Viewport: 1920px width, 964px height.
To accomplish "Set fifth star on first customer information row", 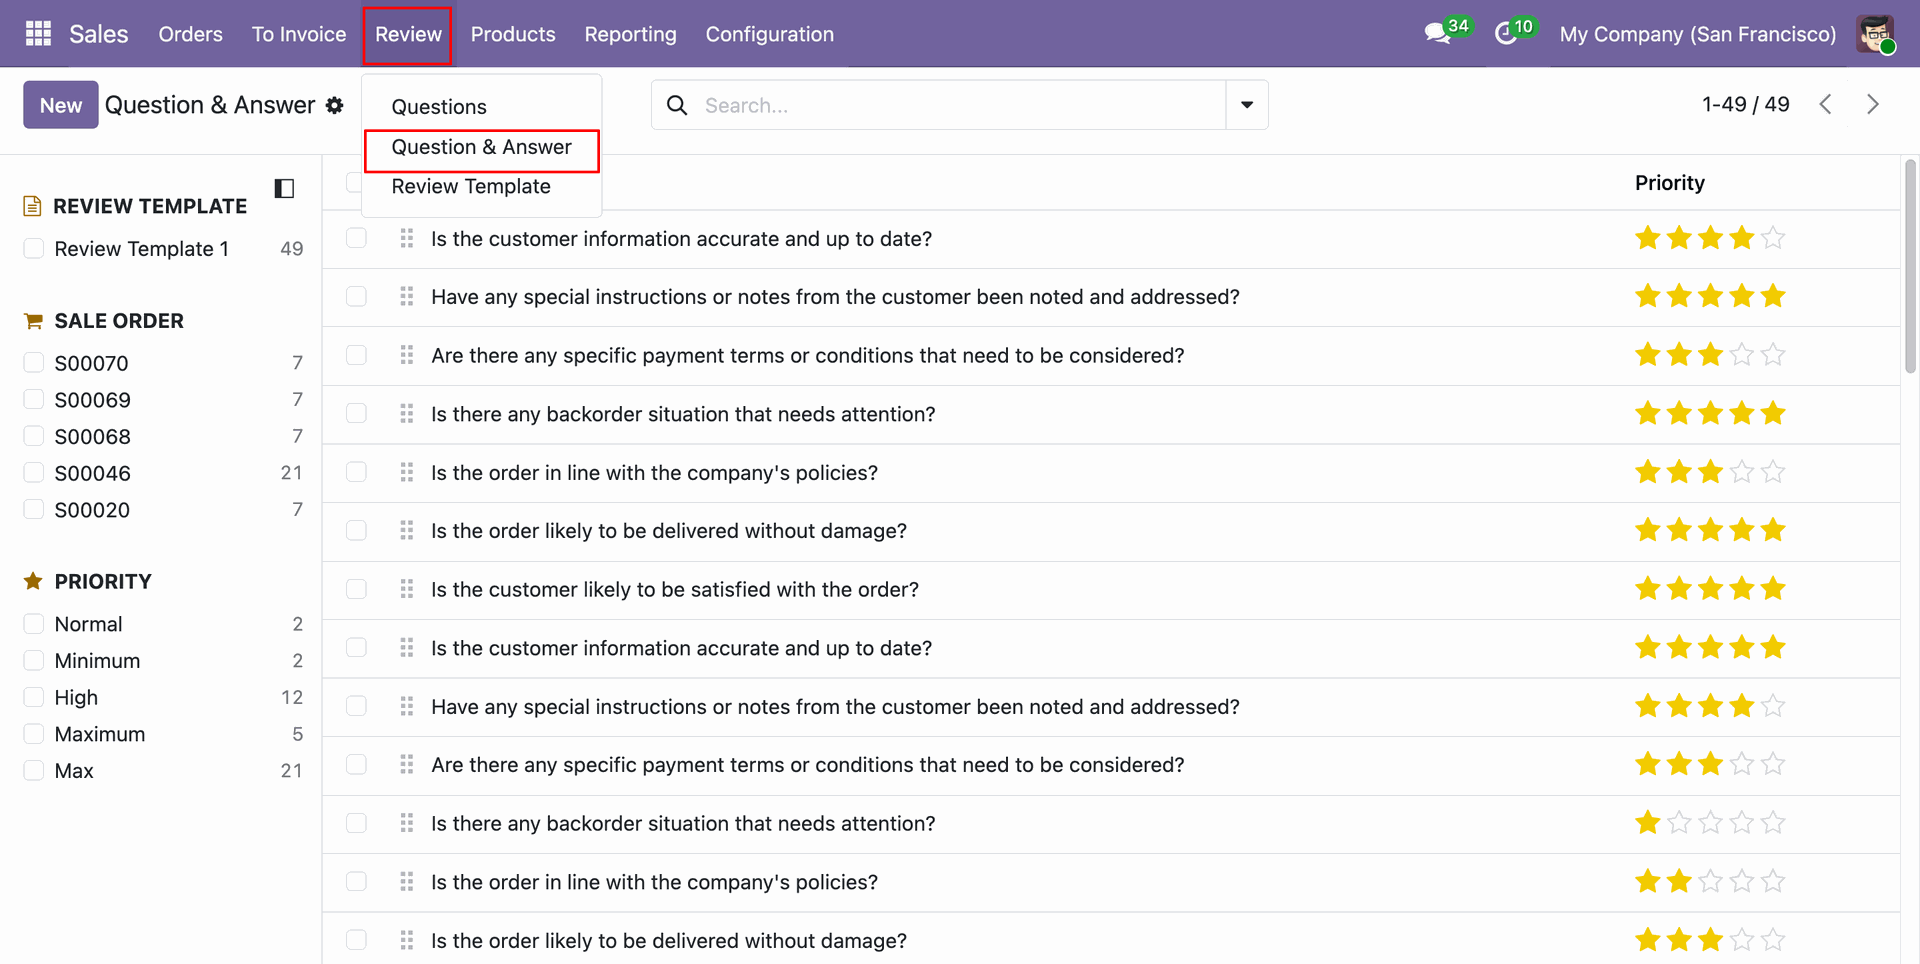I will pos(1773,238).
